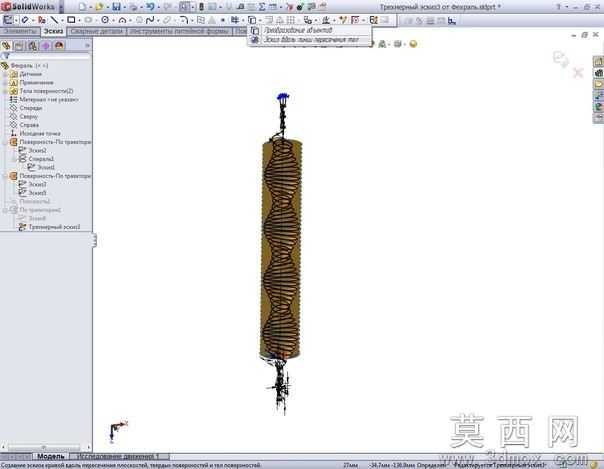This screenshot has width=604, height=469.
Task: Select the Sketch Fillet tool
Action: point(184,20)
